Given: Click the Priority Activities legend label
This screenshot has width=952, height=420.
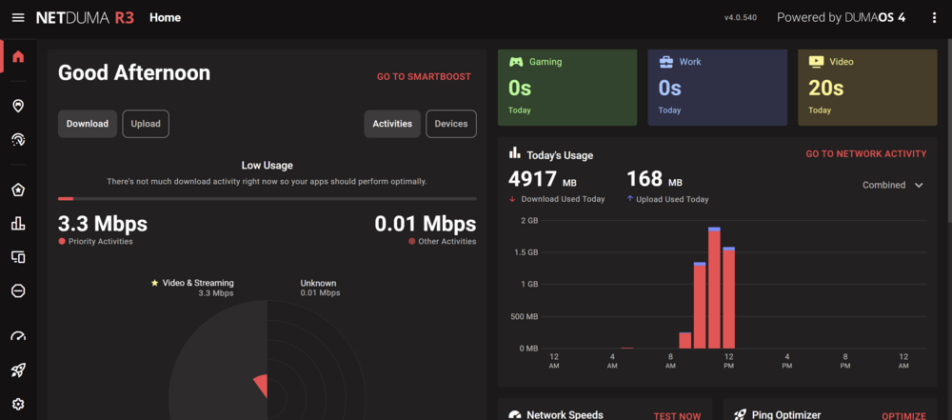Looking at the screenshot, I should (x=95, y=242).
